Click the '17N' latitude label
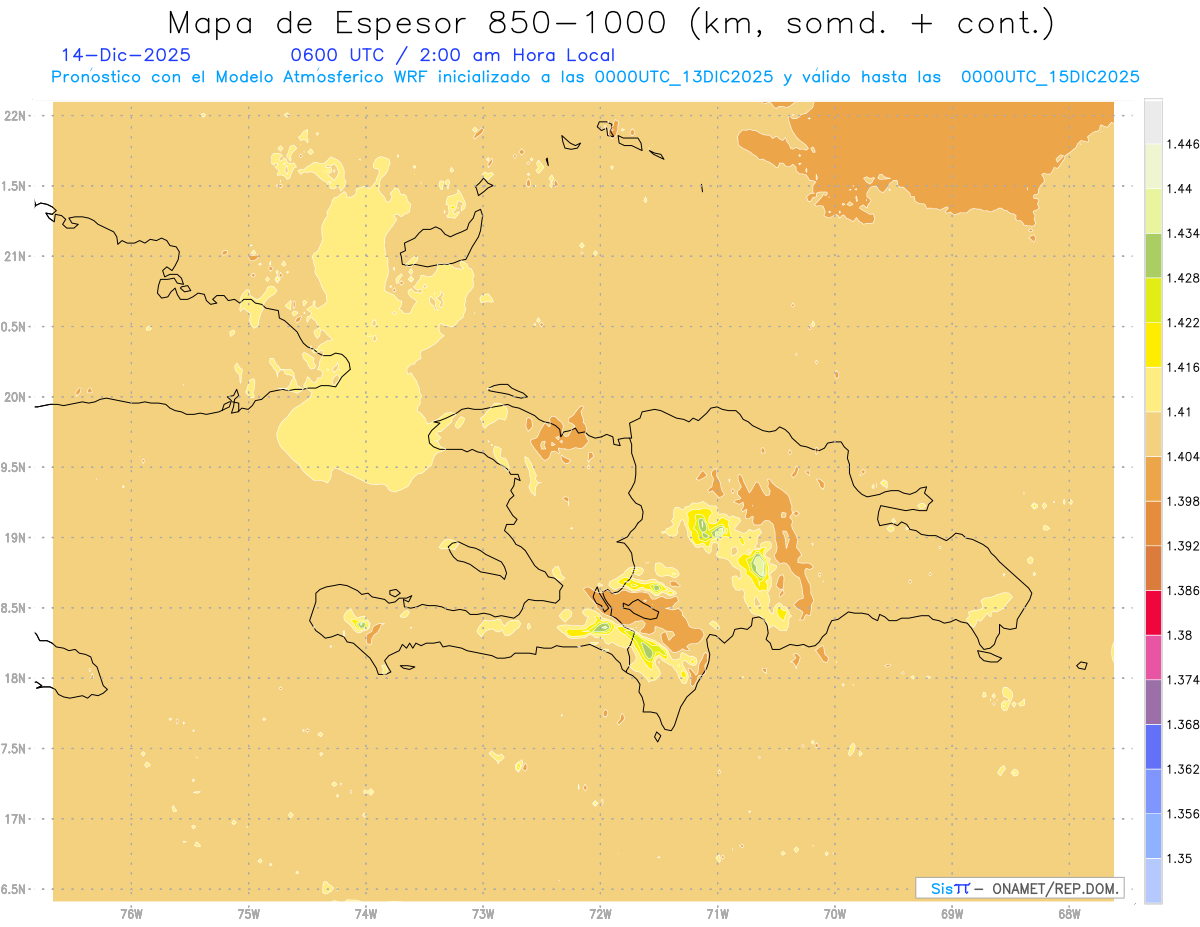This screenshot has height=927, width=1200. click(x=17, y=819)
